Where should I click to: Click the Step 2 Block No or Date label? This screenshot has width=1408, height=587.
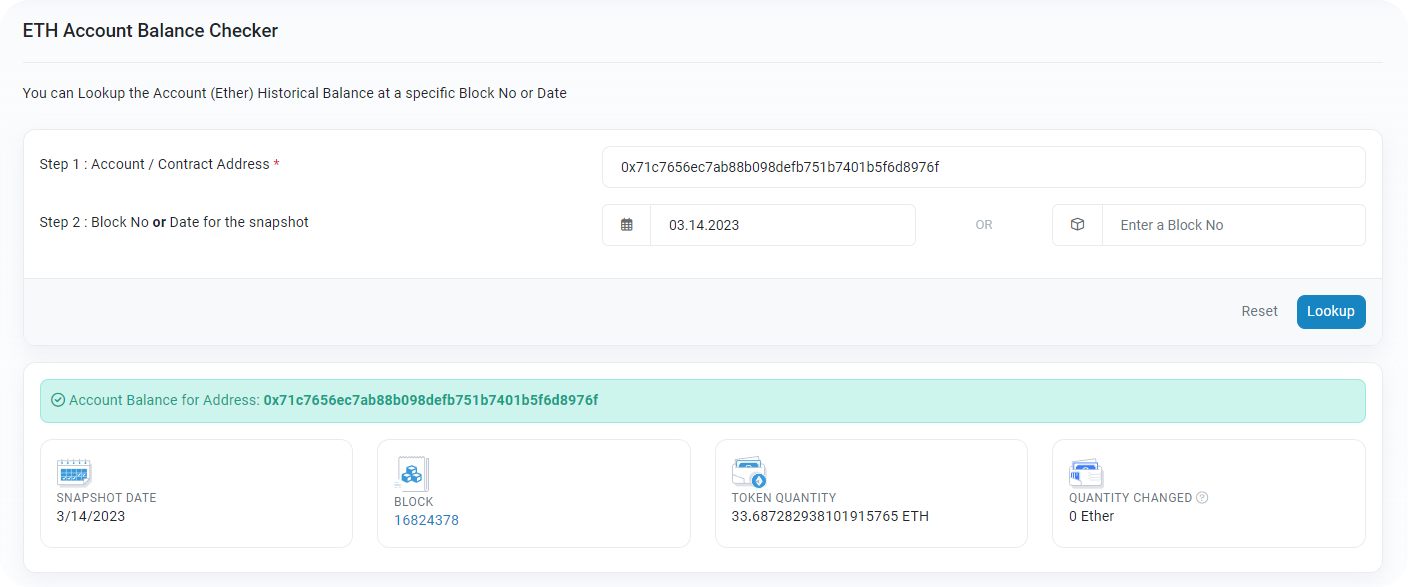click(x=174, y=222)
